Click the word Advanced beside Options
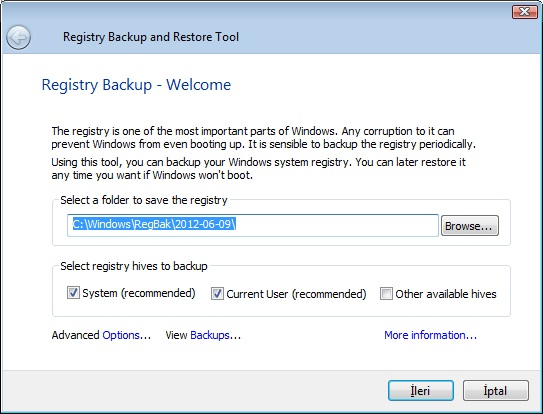 (x=75, y=335)
